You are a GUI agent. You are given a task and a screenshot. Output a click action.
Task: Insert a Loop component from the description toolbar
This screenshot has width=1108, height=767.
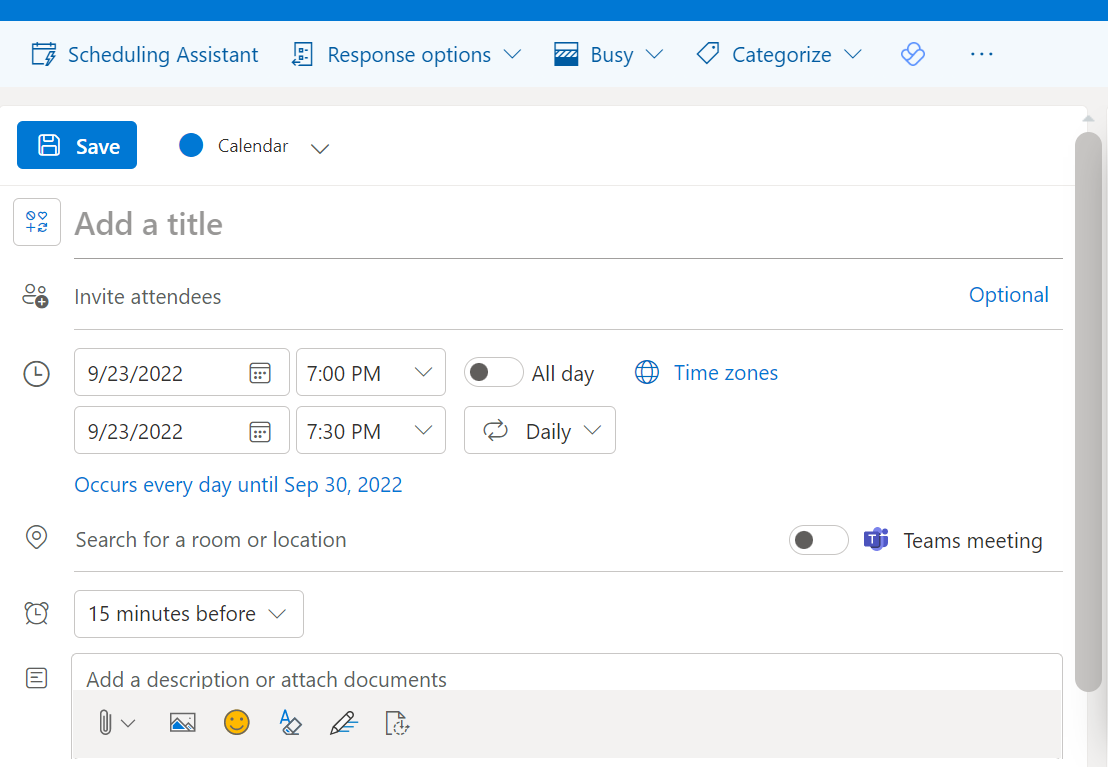tap(397, 722)
